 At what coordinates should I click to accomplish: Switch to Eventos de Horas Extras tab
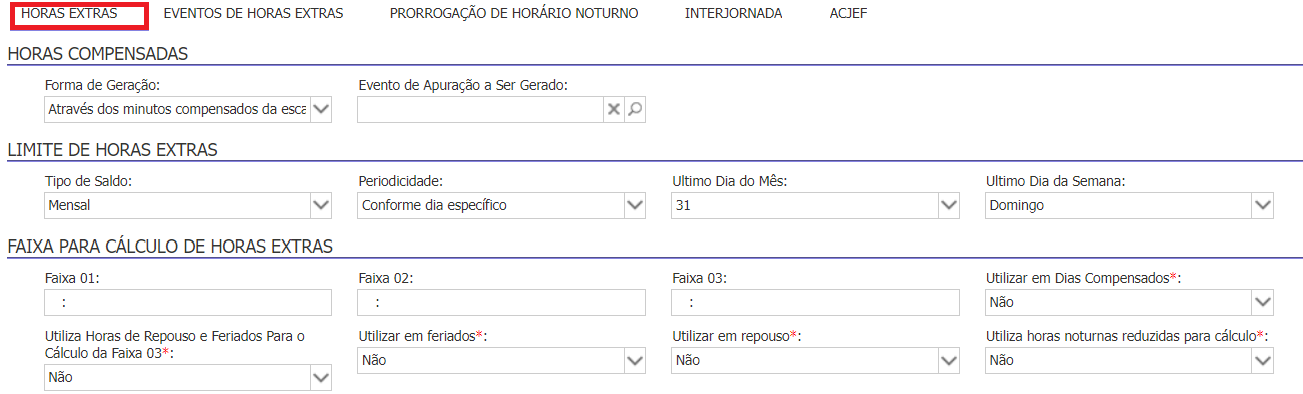click(x=253, y=14)
